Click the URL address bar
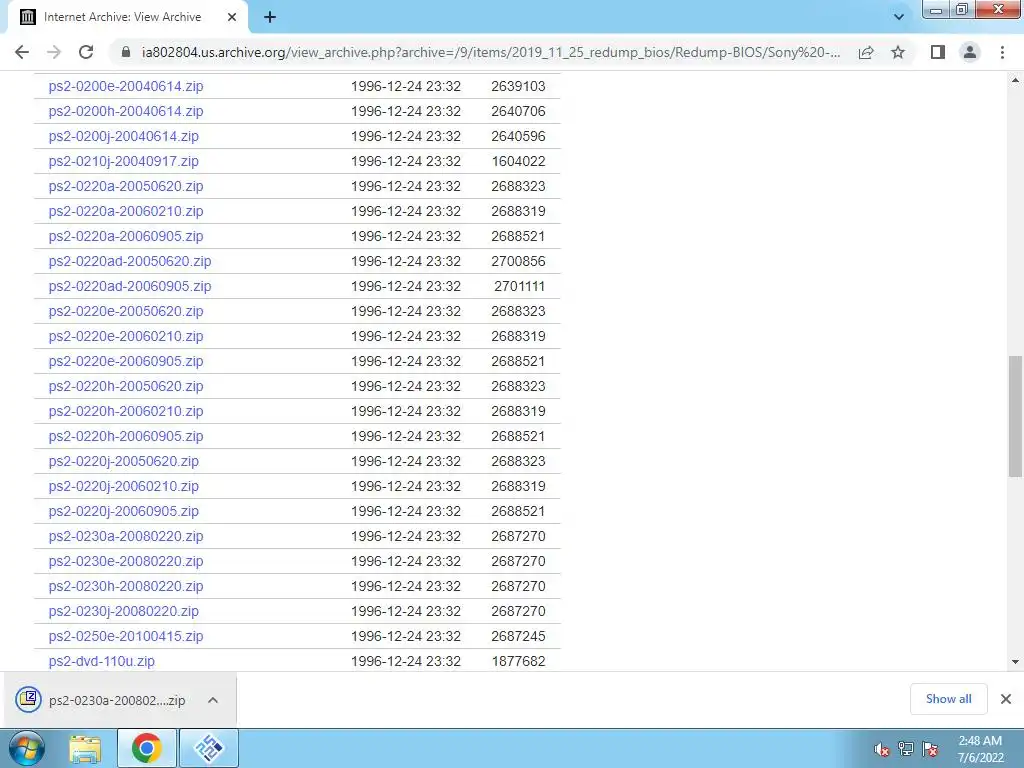The image size is (1024, 768). (x=490, y=52)
